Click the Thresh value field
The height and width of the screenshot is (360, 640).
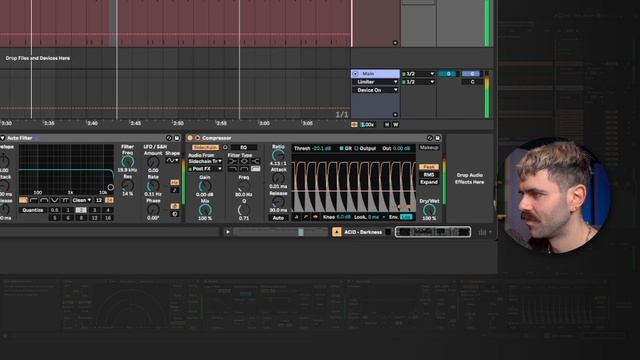[x=321, y=149]
